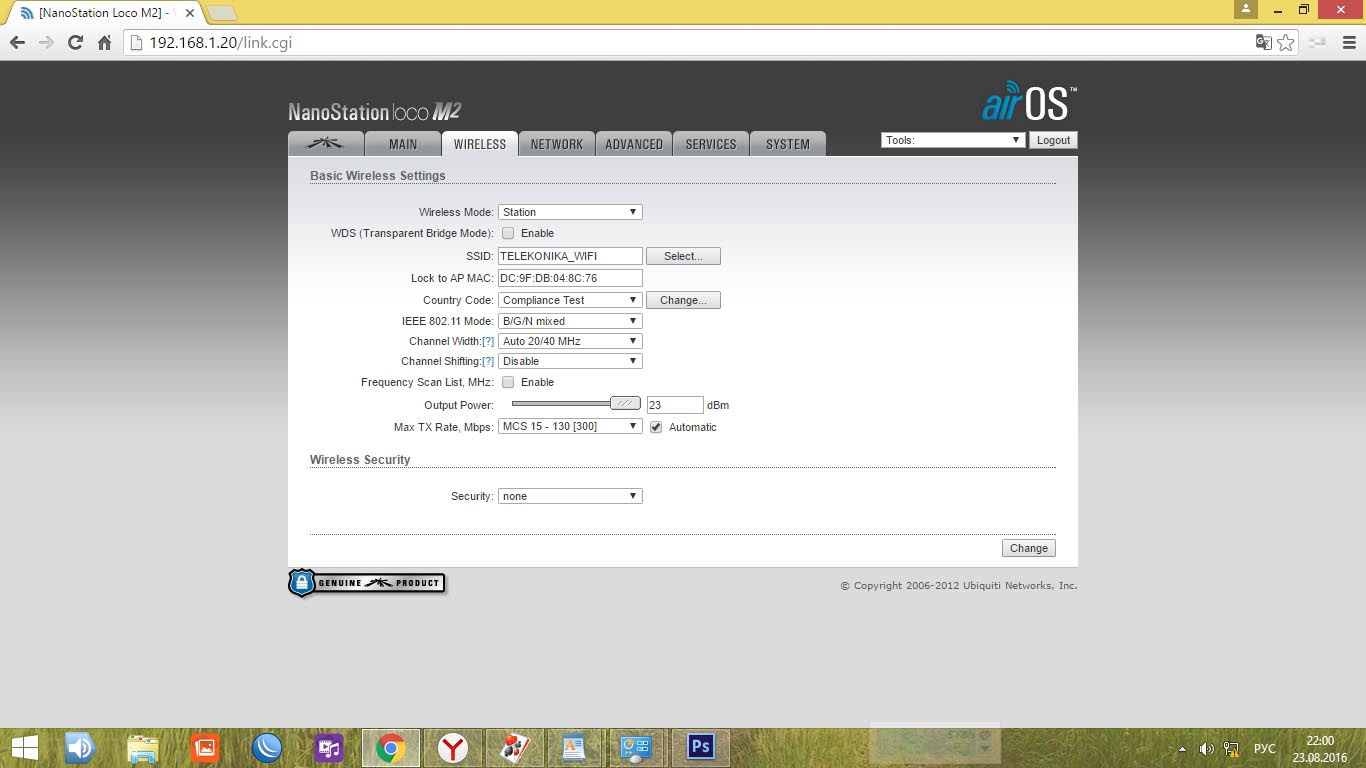Click the Chrome user profile icon

click(1245, 9)
